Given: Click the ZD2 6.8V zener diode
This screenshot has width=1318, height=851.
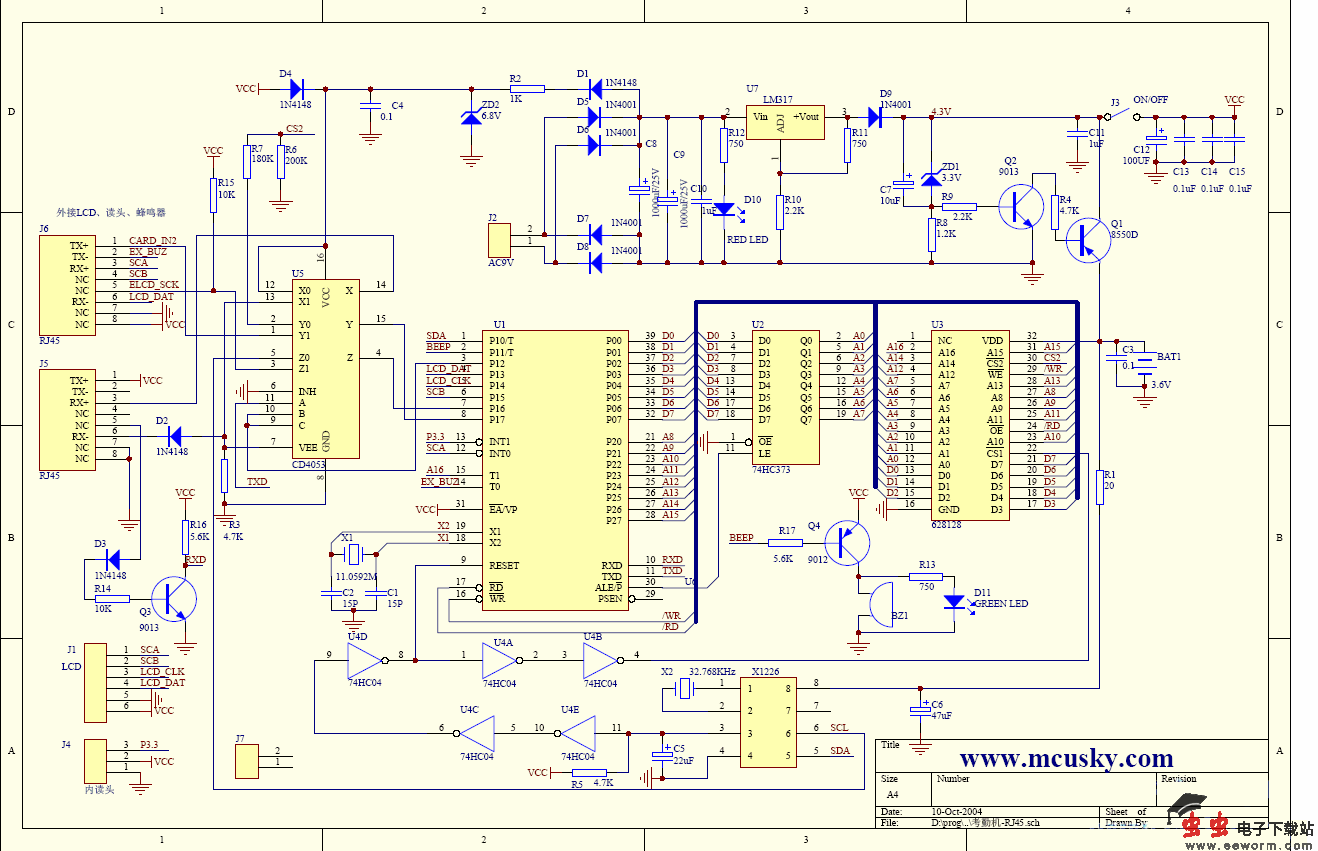Looking at the screenshot, I should [x=470, y=118].
